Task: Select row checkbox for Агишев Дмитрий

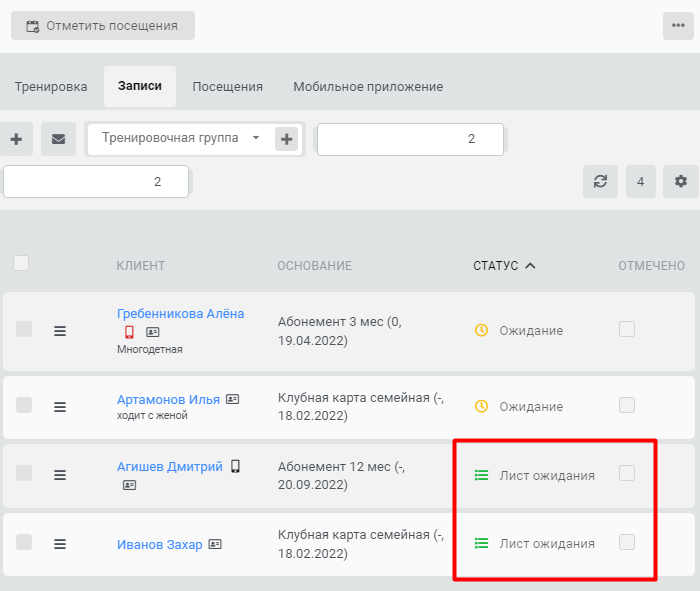Action: (x=24, y=473)
